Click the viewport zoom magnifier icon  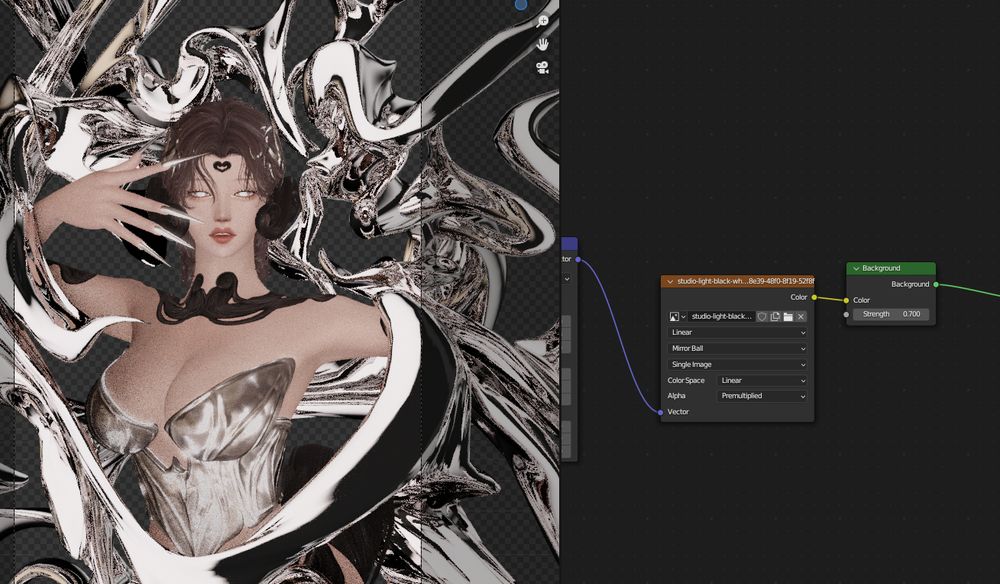point(542,22)
